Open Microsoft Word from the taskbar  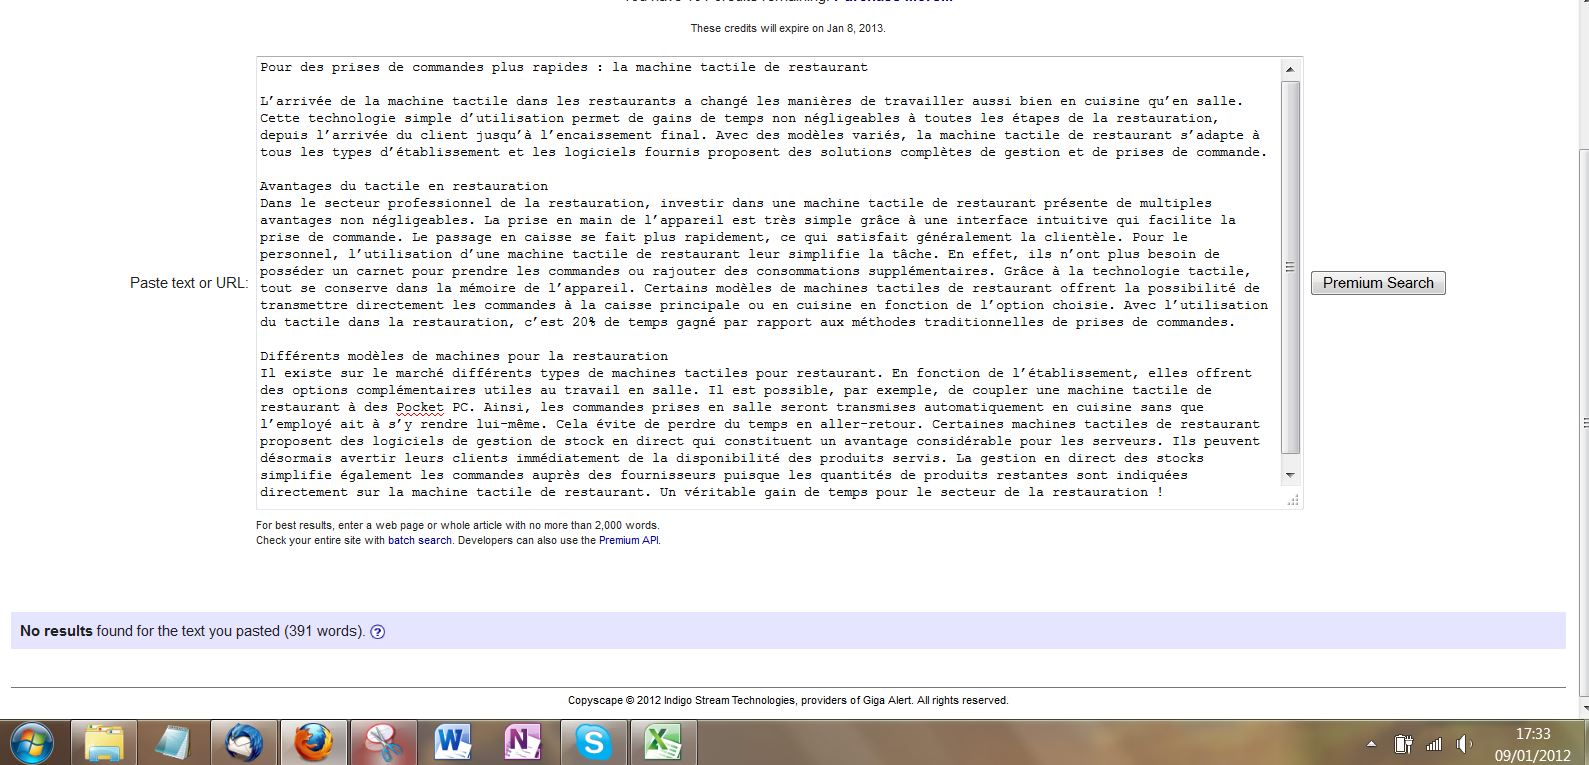coord(453,743)
